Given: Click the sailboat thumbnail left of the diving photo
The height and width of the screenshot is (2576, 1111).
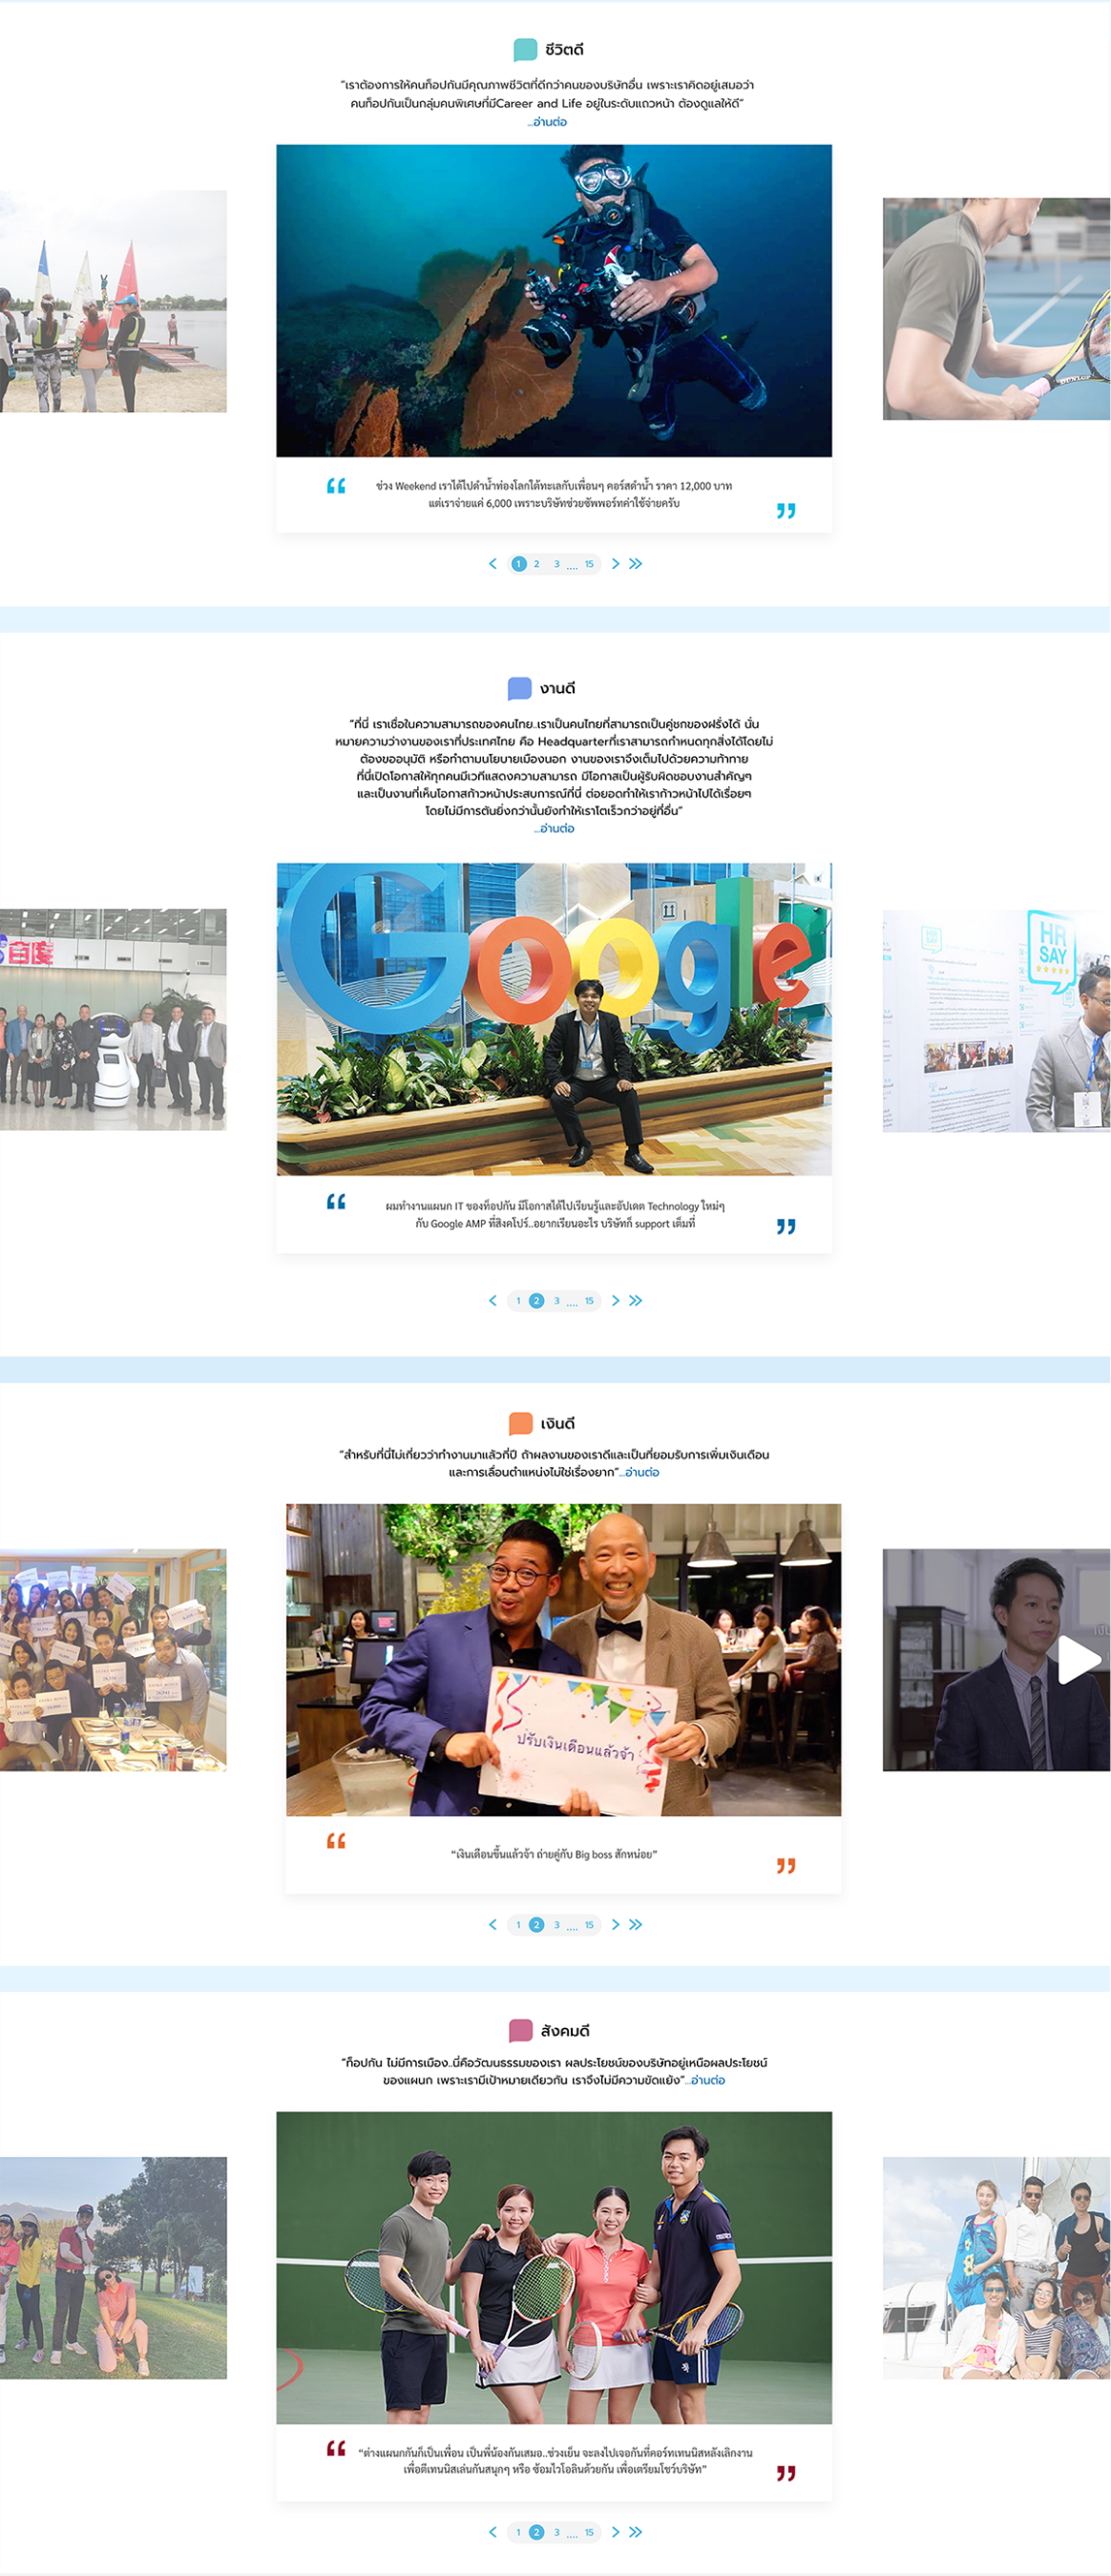Looking at the screenshot, I should (x=113, y=301).
